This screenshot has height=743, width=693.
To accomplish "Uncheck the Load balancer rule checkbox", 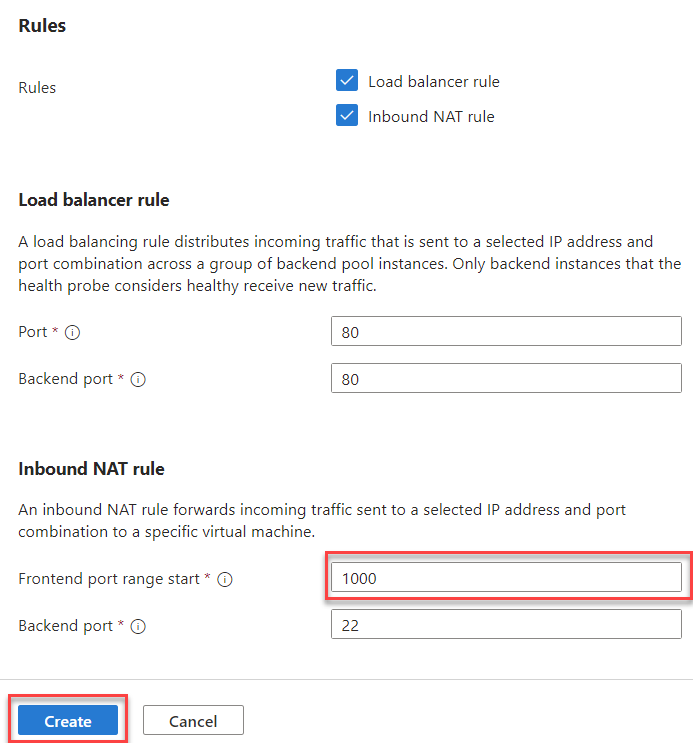I will point(347,80).
